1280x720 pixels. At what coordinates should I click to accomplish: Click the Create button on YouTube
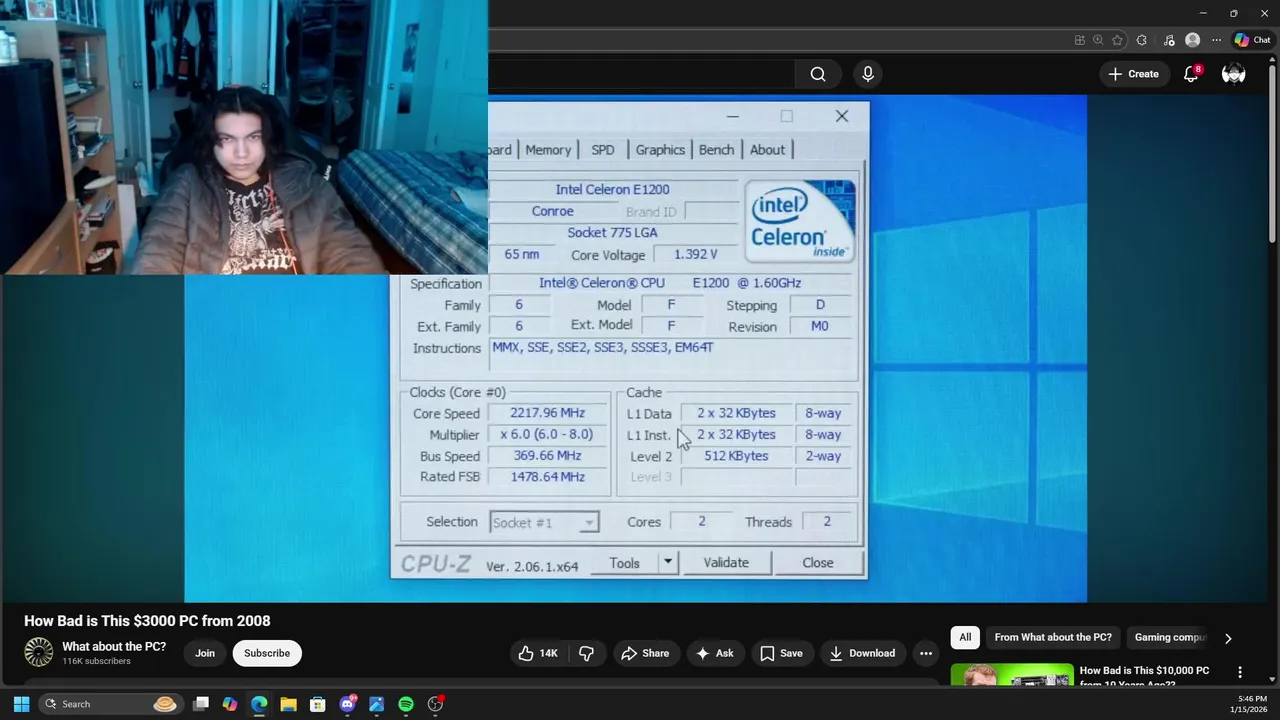tap(1133, 74)
